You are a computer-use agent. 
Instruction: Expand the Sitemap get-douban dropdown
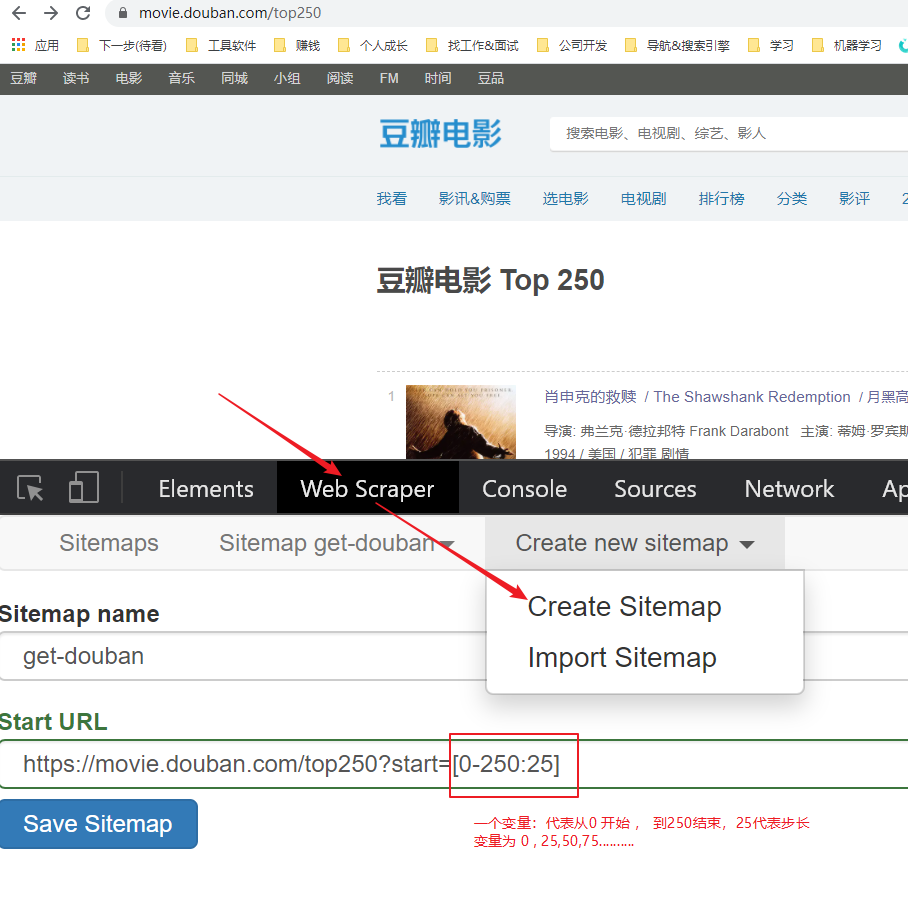click(x=336, y=543)
